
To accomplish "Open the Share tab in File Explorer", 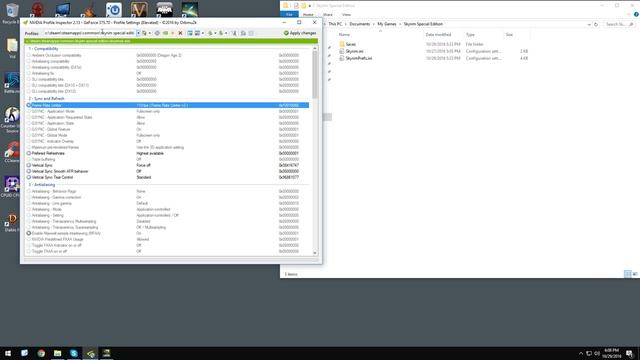I will [x=328, y=15].
